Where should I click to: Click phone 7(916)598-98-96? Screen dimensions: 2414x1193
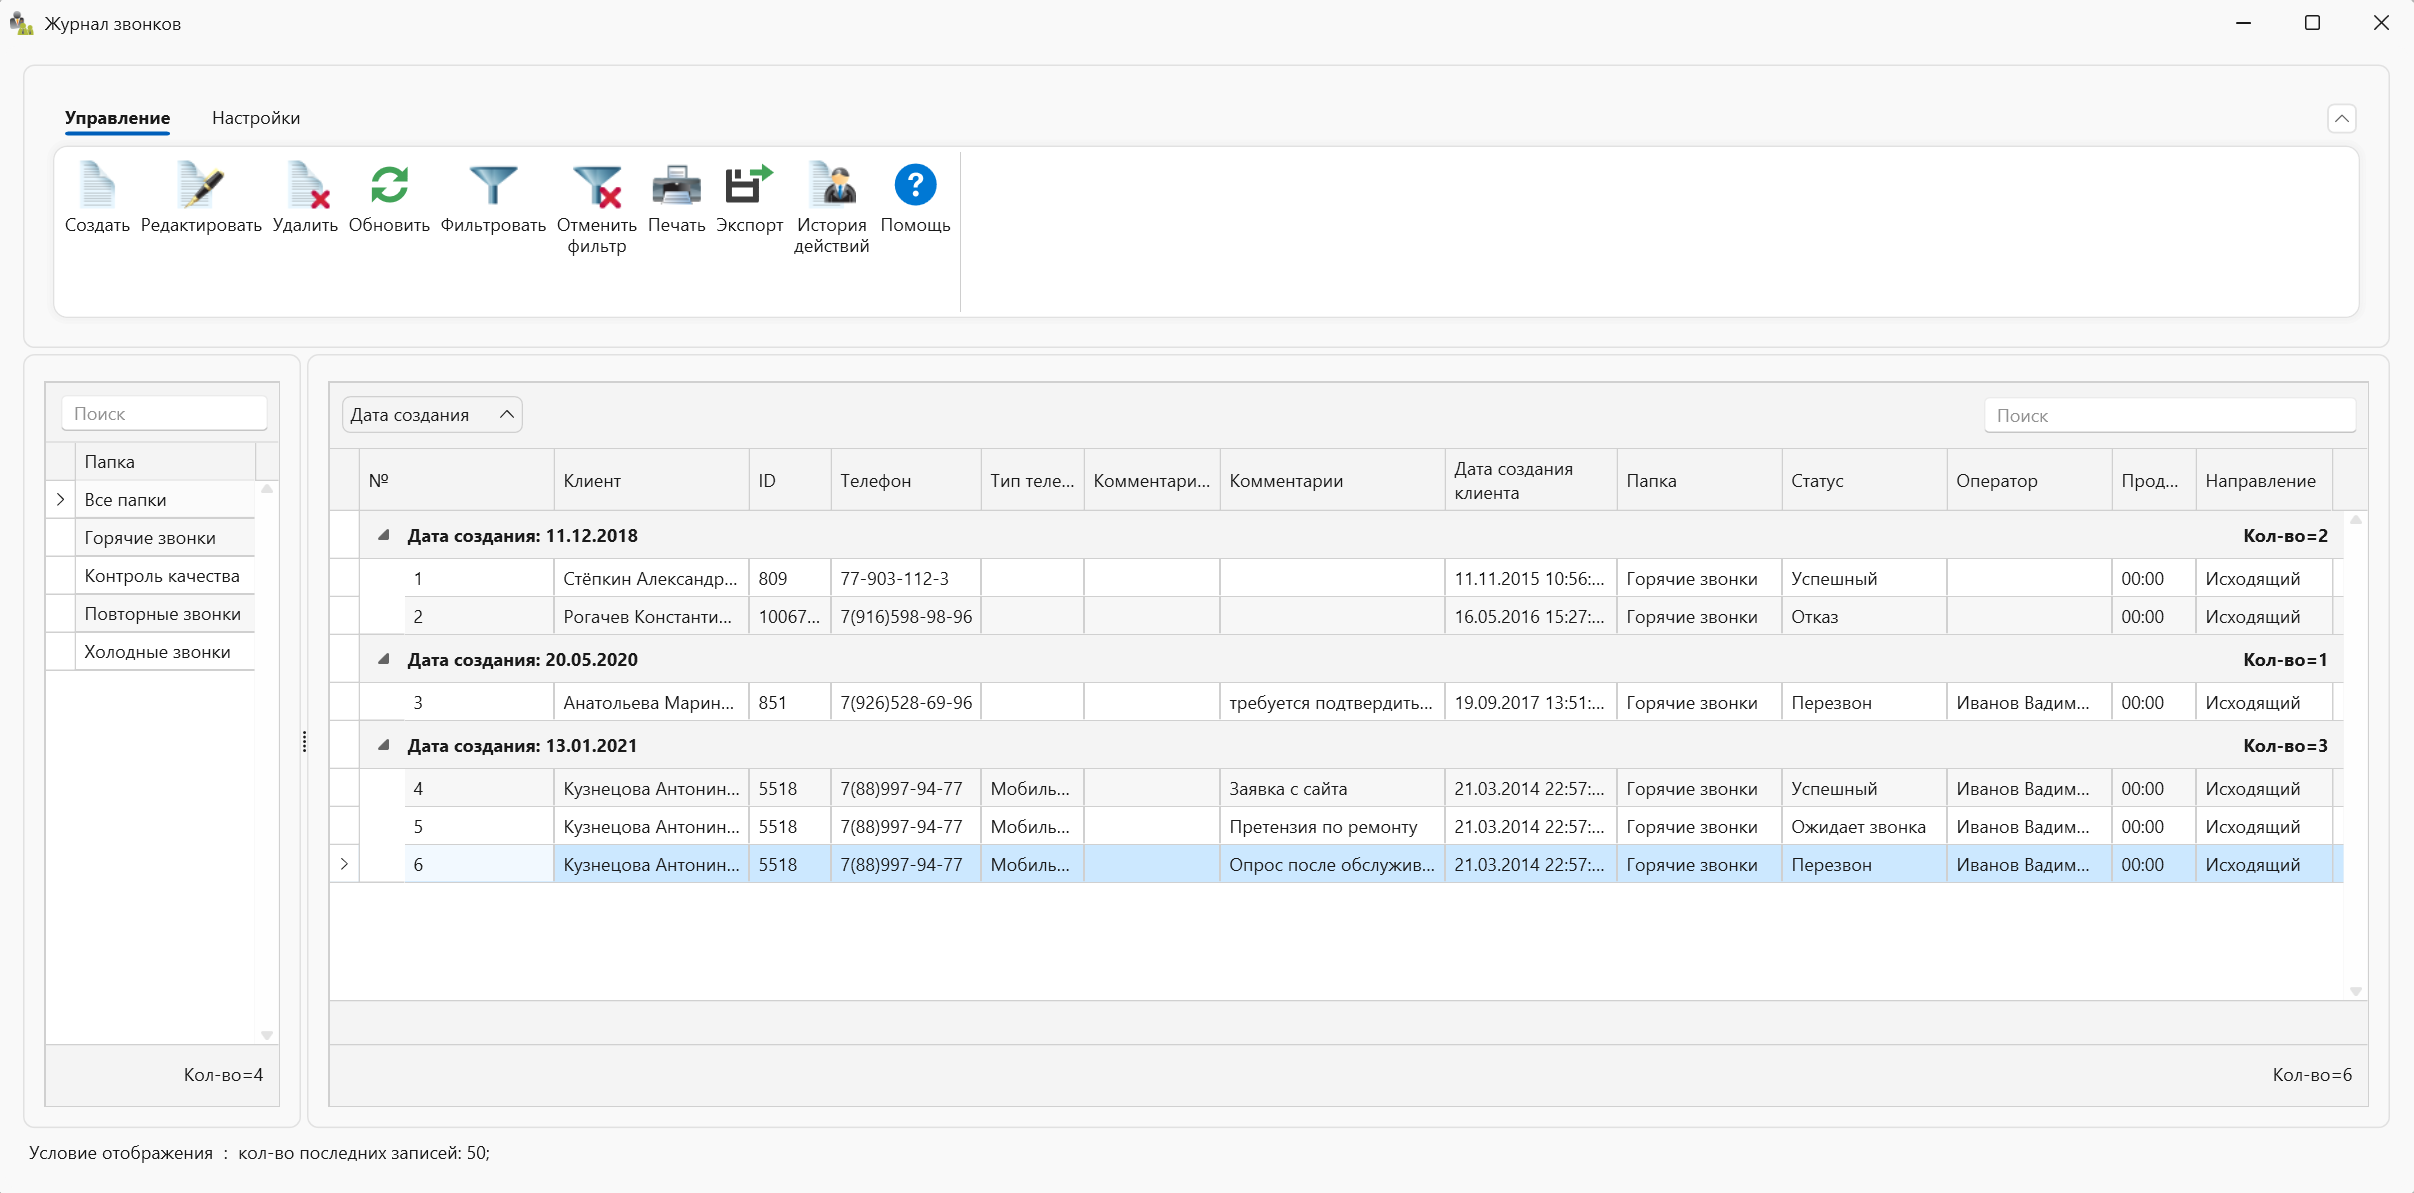tap(906, 617)
